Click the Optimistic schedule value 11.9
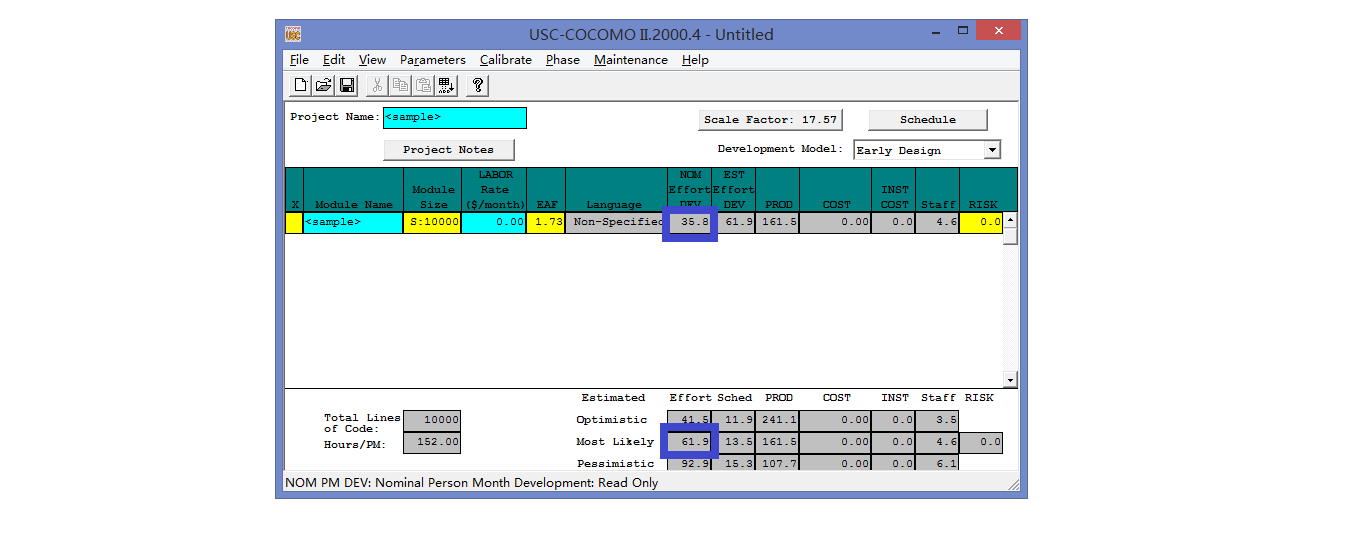The image size is (1360, 544). [734, 420]
